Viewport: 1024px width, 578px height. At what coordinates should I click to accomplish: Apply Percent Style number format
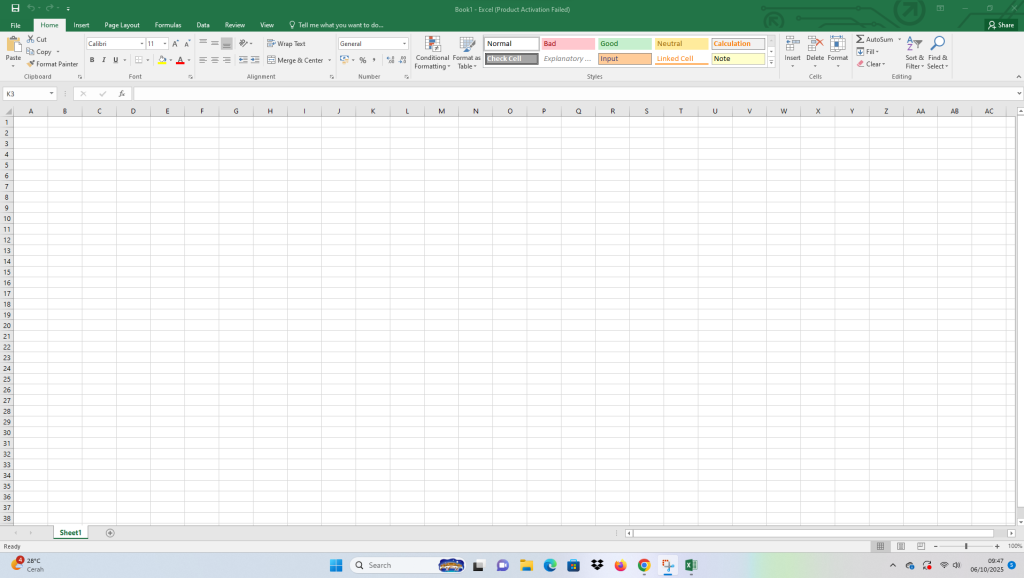(362, 60)
